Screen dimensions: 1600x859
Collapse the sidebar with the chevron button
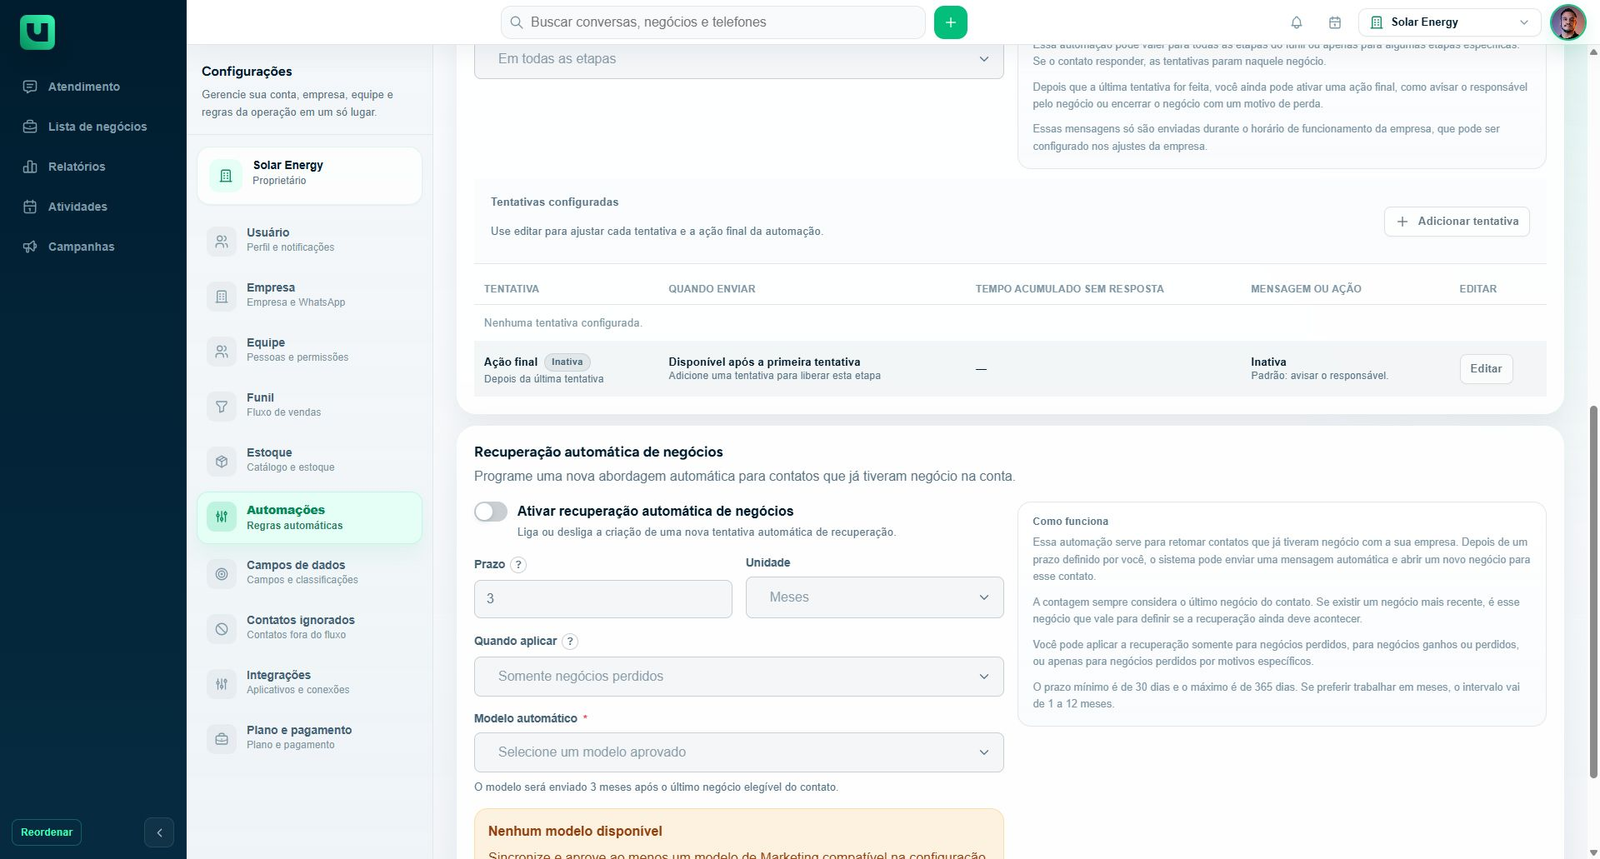[159, 832]
